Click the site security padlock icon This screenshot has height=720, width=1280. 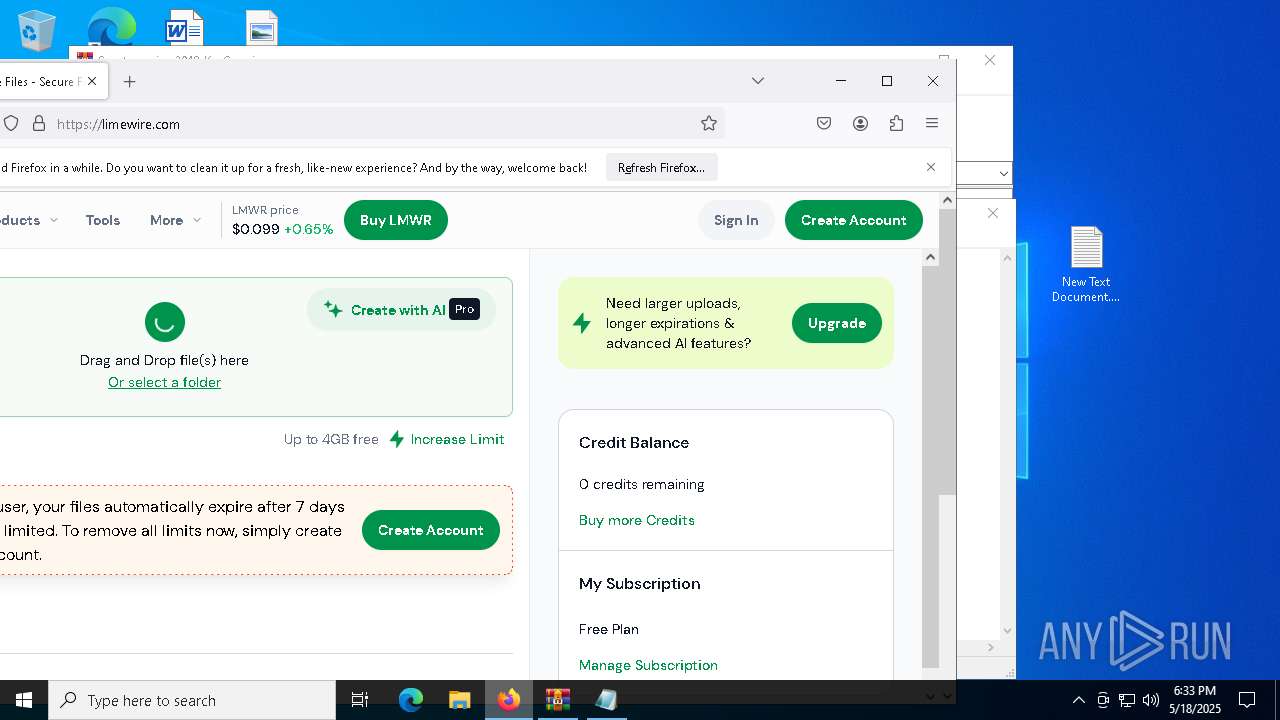click(39, 123)
